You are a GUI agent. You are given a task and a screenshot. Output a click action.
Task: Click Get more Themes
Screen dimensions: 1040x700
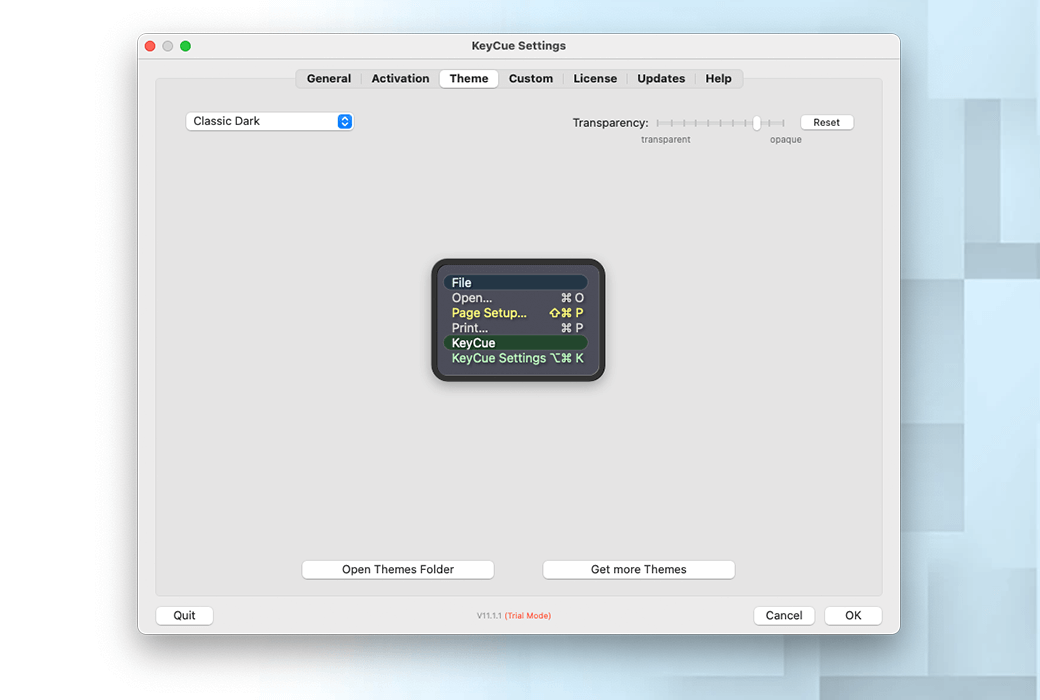pyautogui.click(x=638, y=569)
